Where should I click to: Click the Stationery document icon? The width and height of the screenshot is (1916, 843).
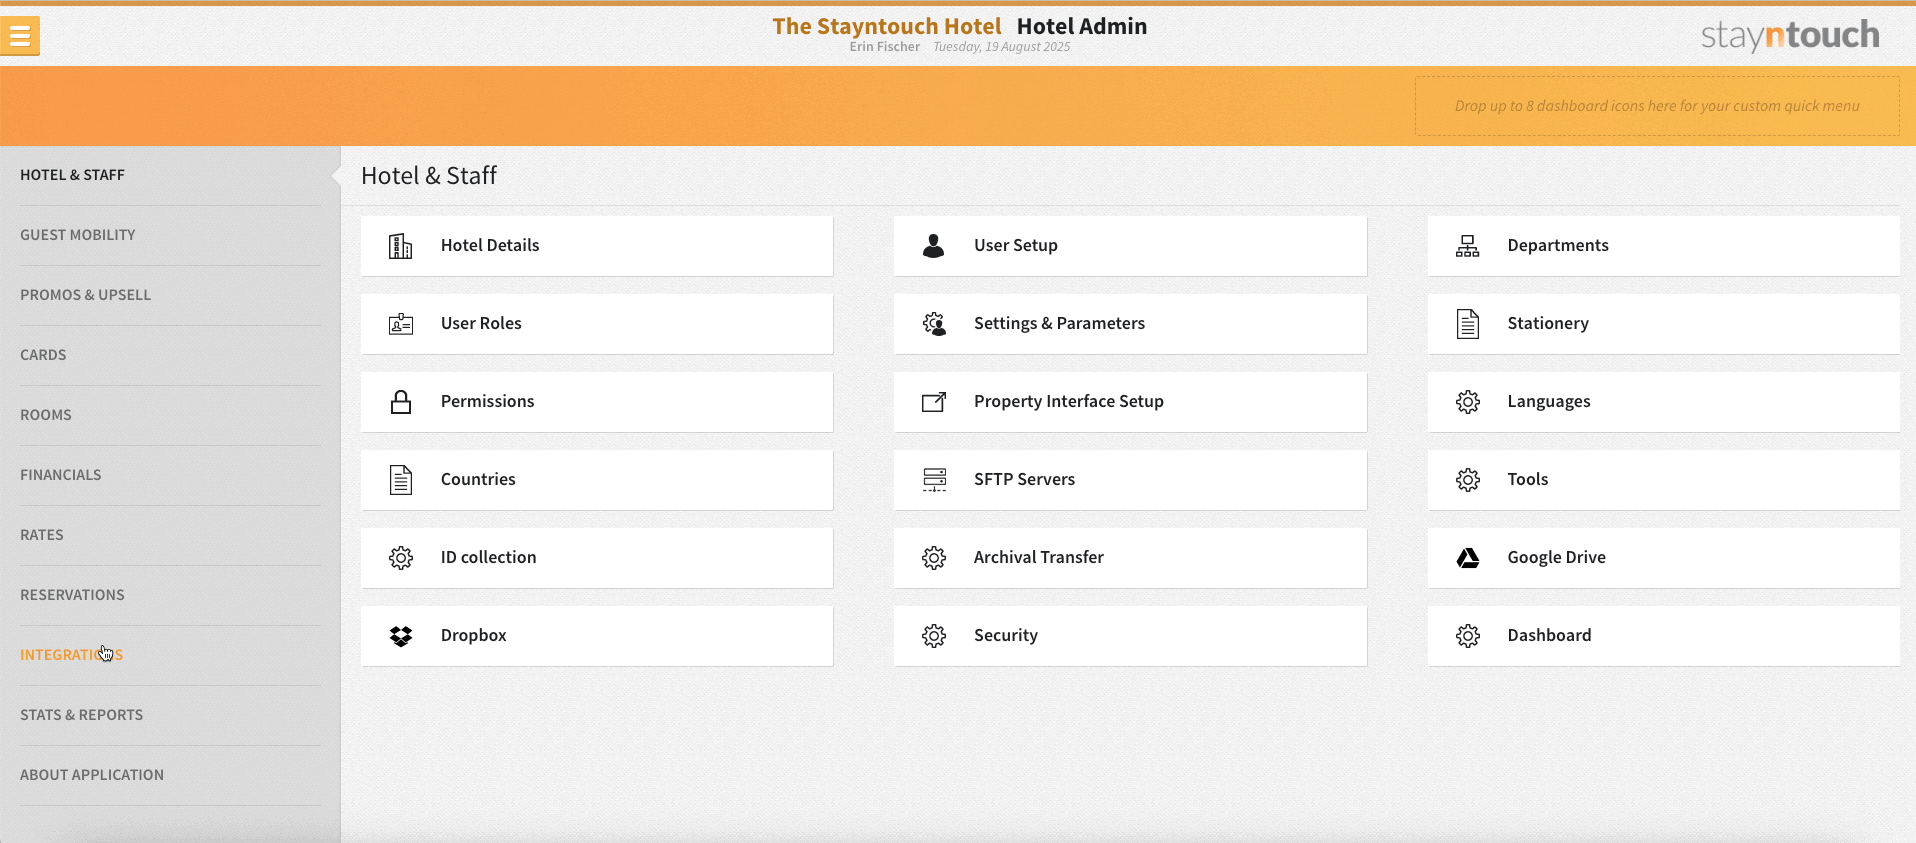pos(1468,324)
